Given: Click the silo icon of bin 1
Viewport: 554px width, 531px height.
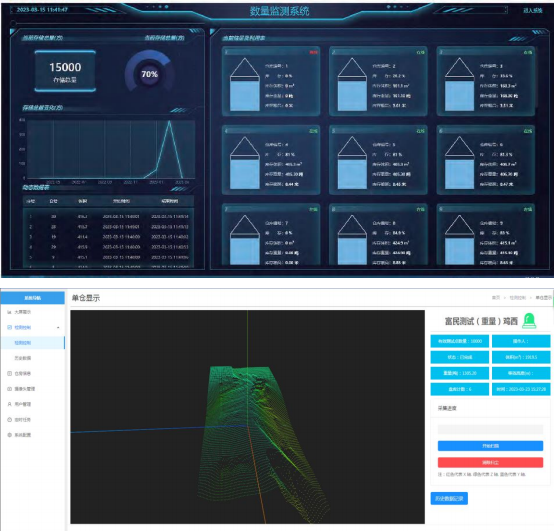Looking at the screenshot, I should coord(245,84).
